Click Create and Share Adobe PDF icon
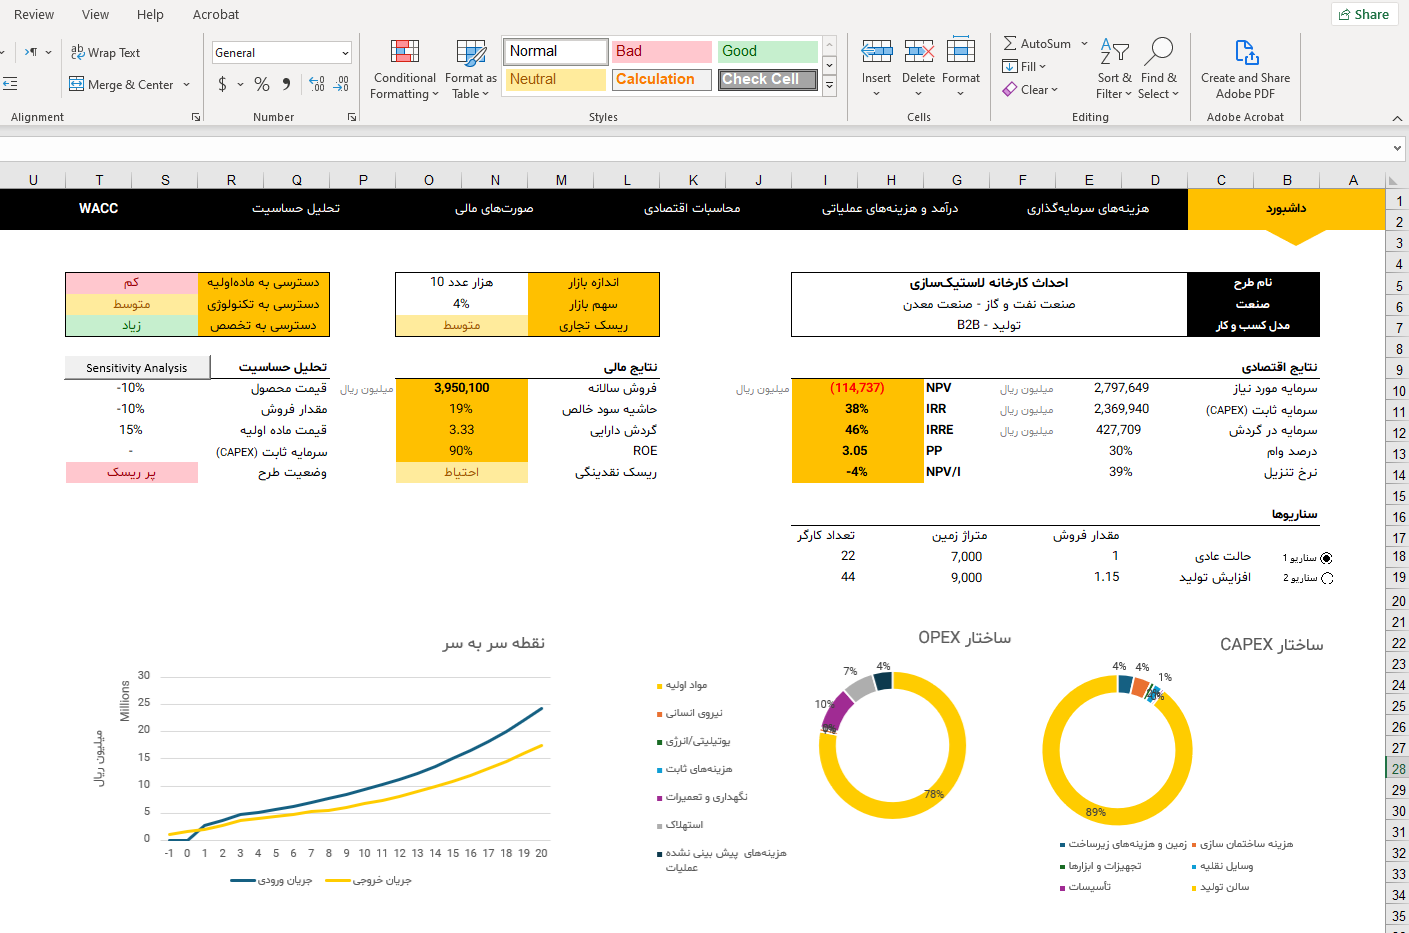1409x933 pixels. coord(1245,52)
